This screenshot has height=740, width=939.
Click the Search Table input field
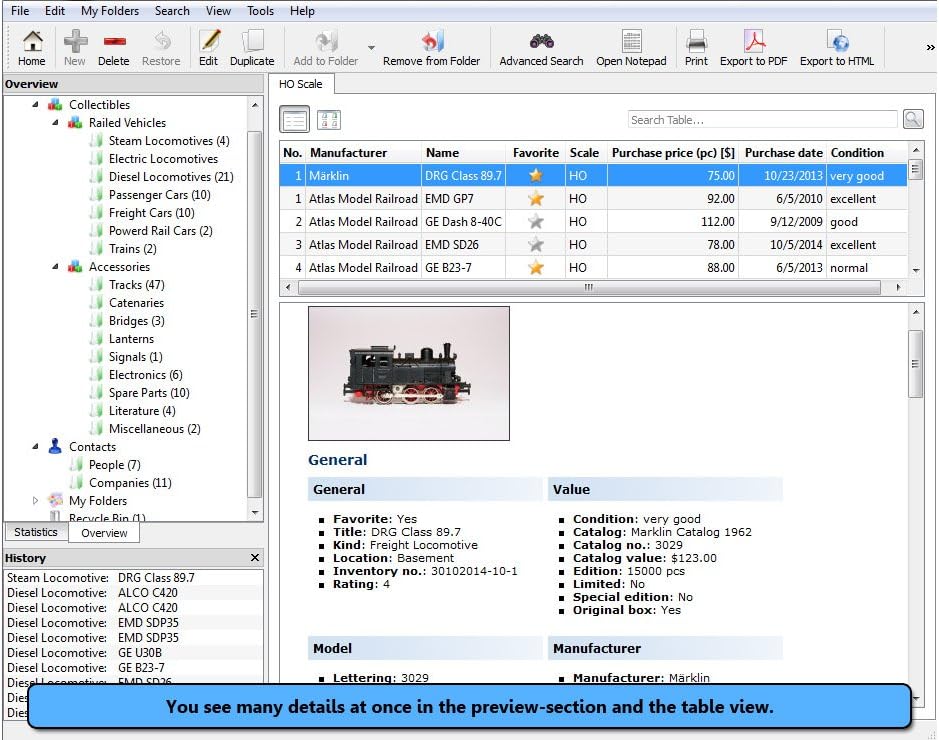[762, 120]
